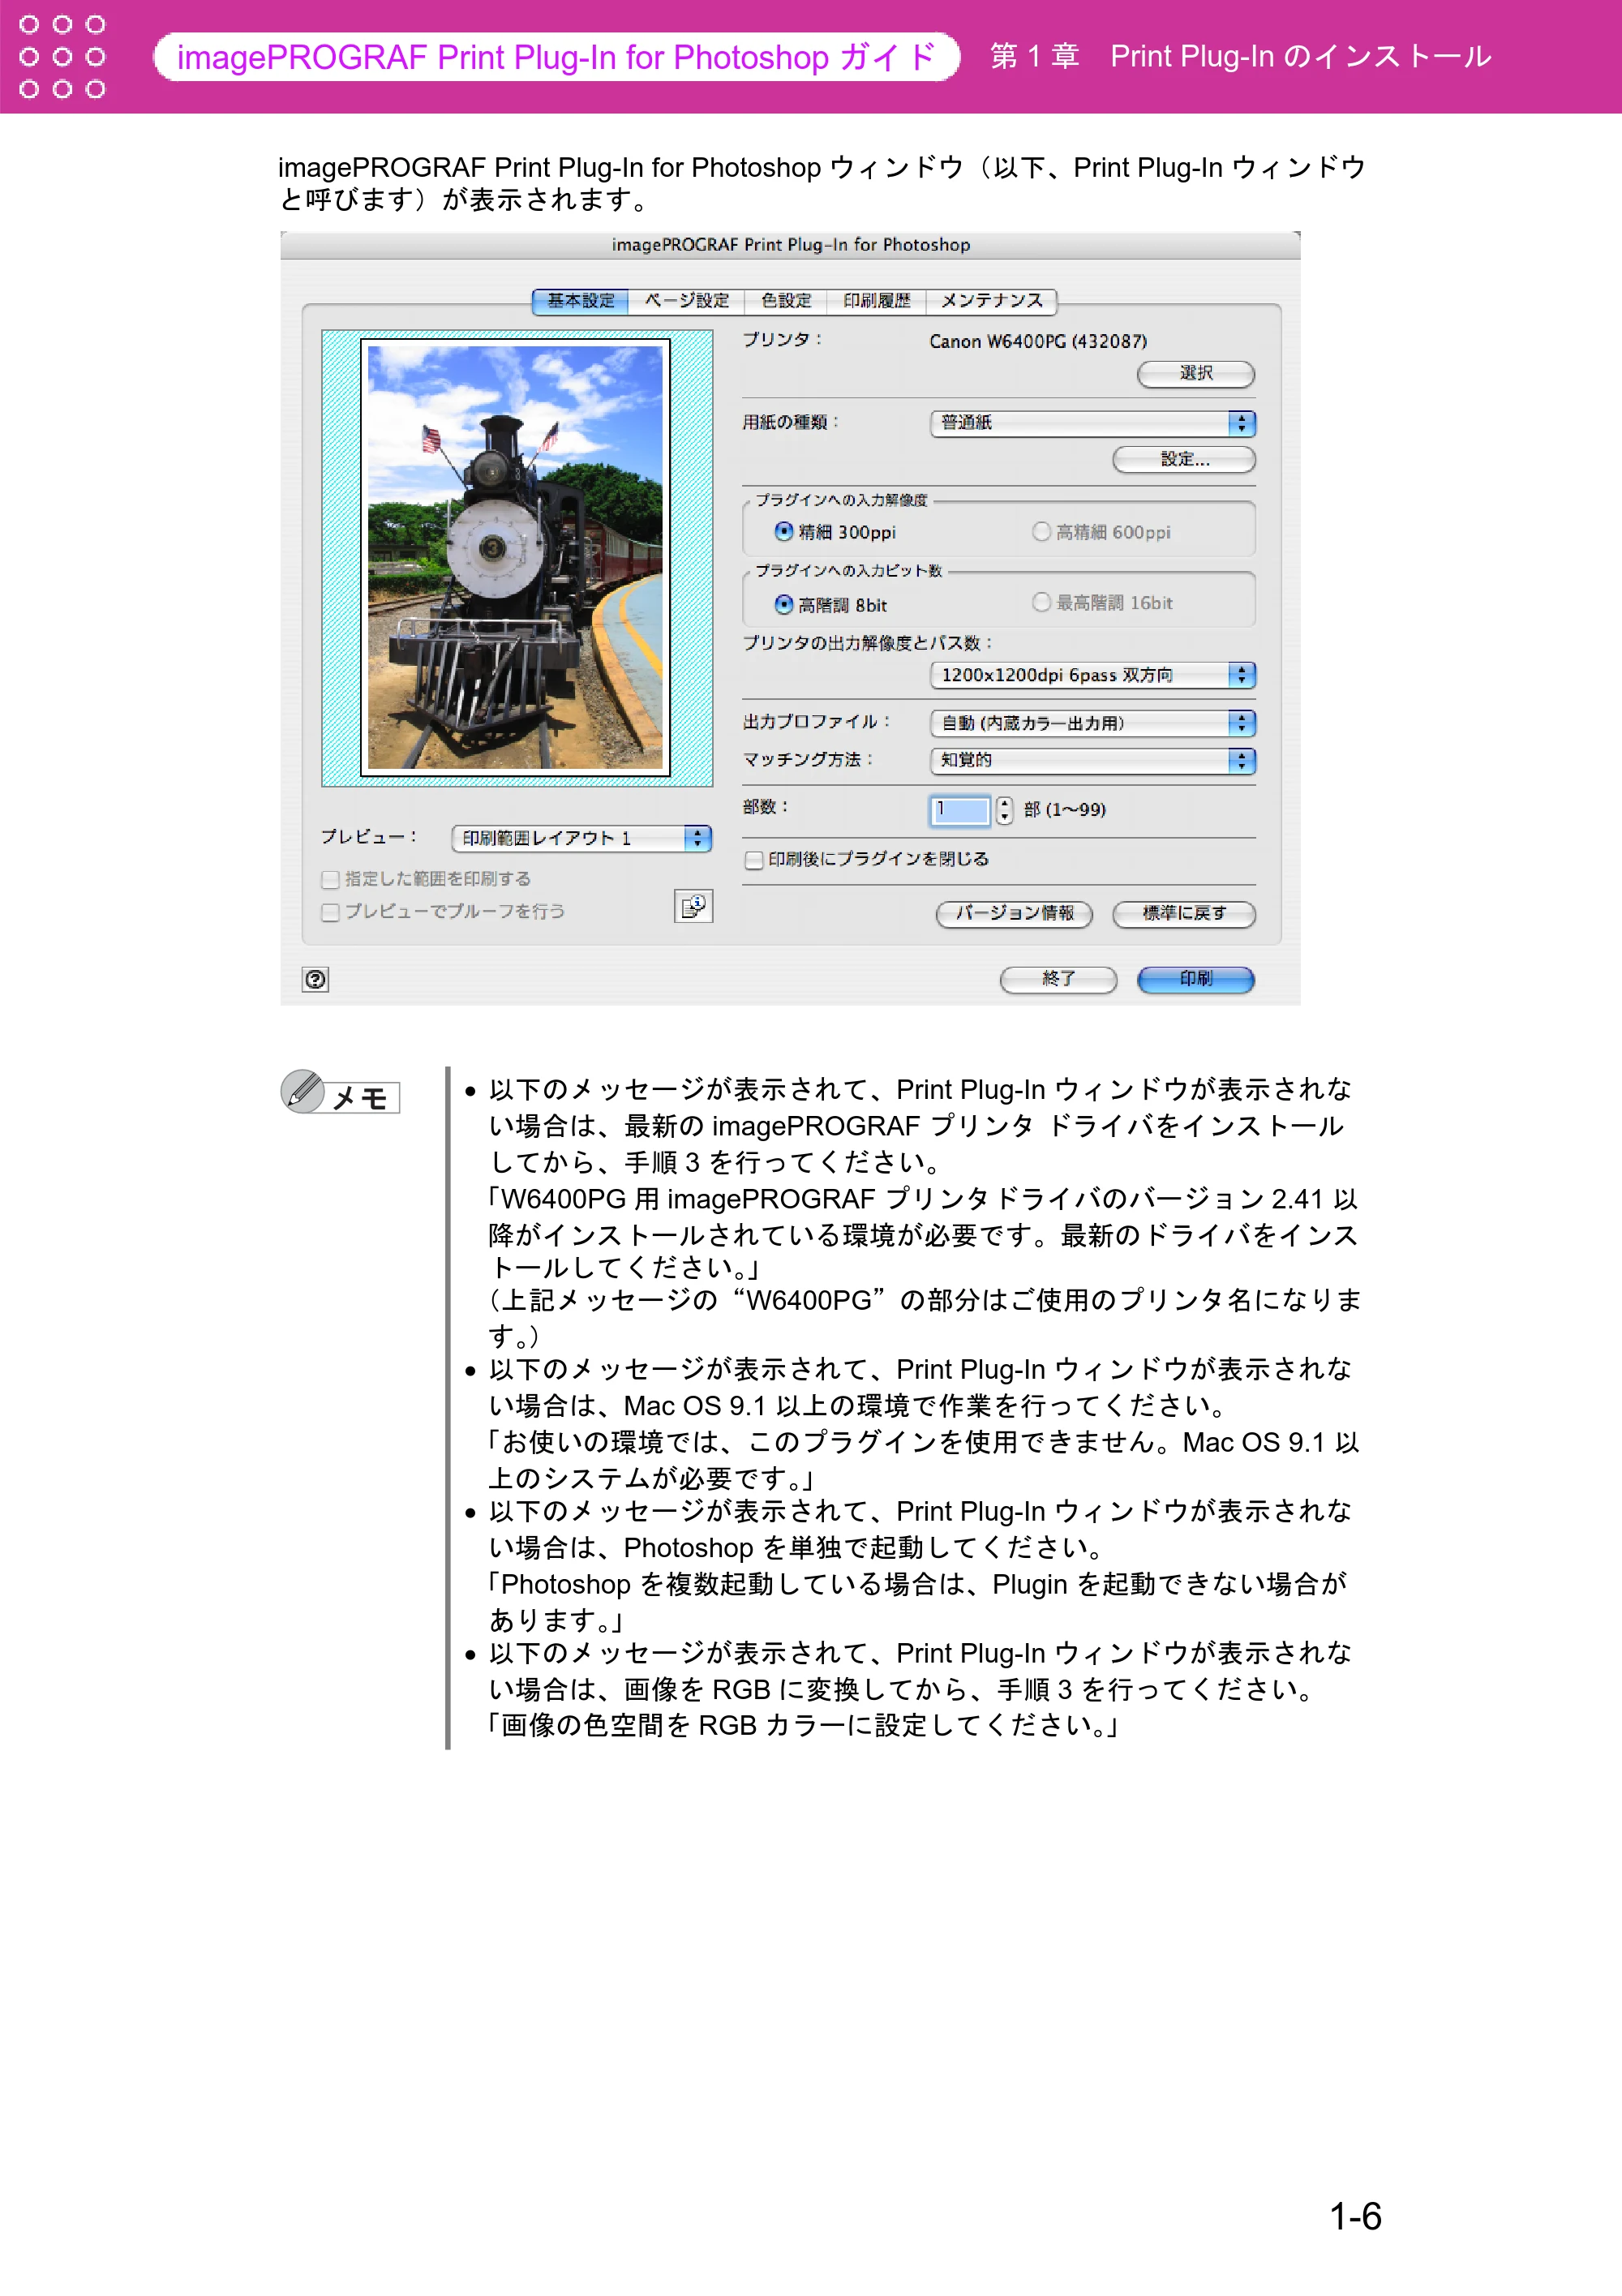Select the 高精細 600ppi radio button
This screenshot has height=2296, width=1622.
[1041, 531]
